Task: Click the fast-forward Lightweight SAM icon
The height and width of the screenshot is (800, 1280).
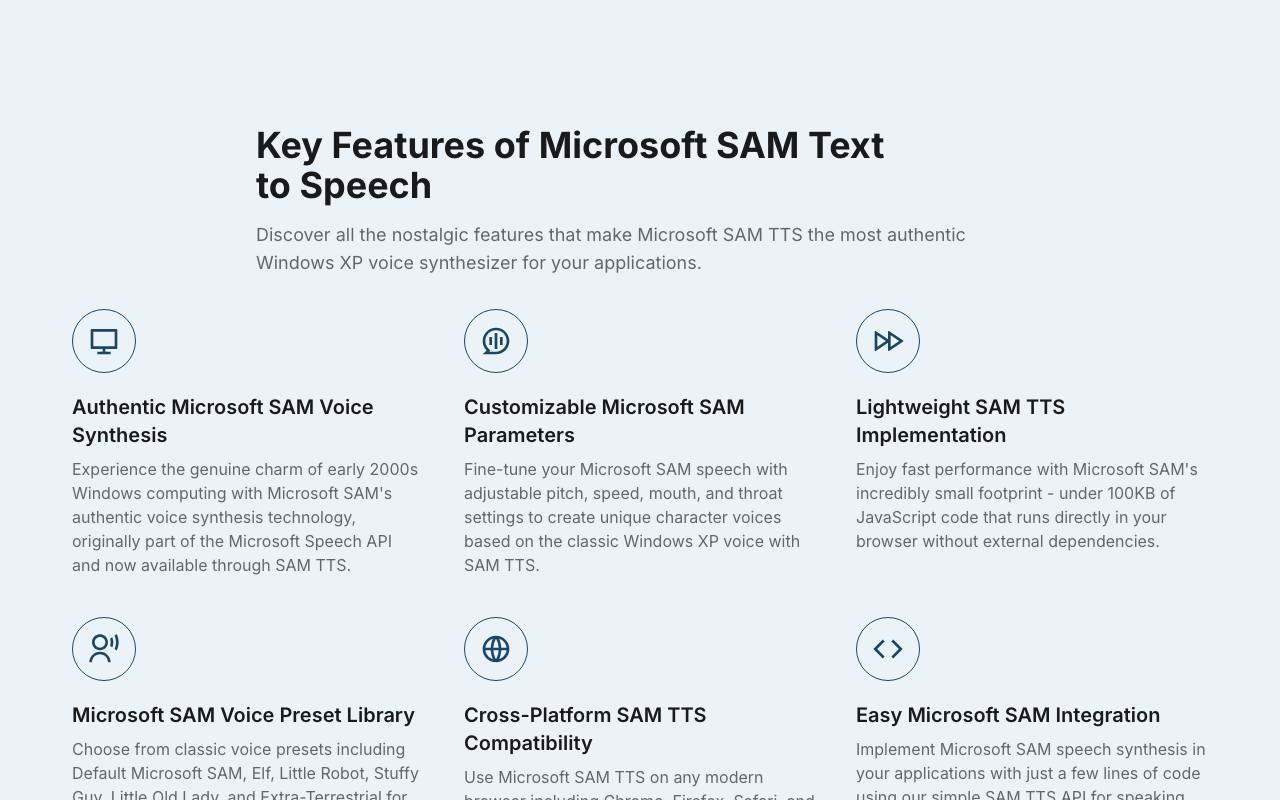Action: coord(888,341)
